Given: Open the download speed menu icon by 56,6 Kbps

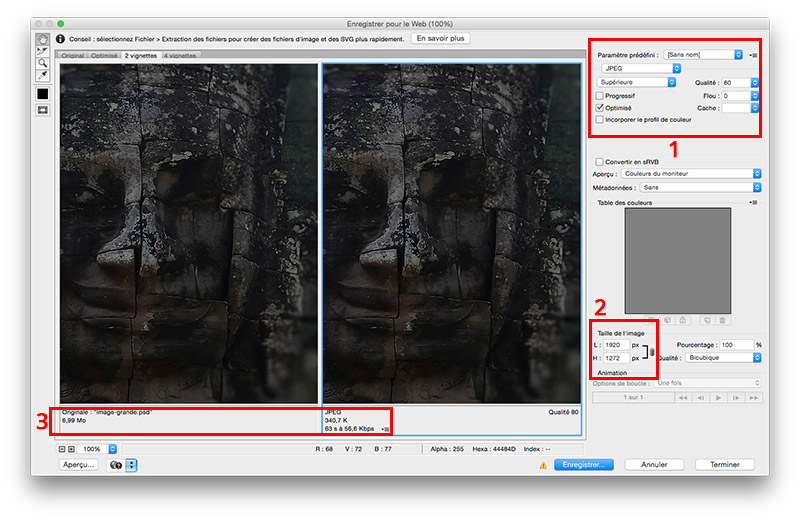Looking at the screenshot, I should (x=385, y=429).
